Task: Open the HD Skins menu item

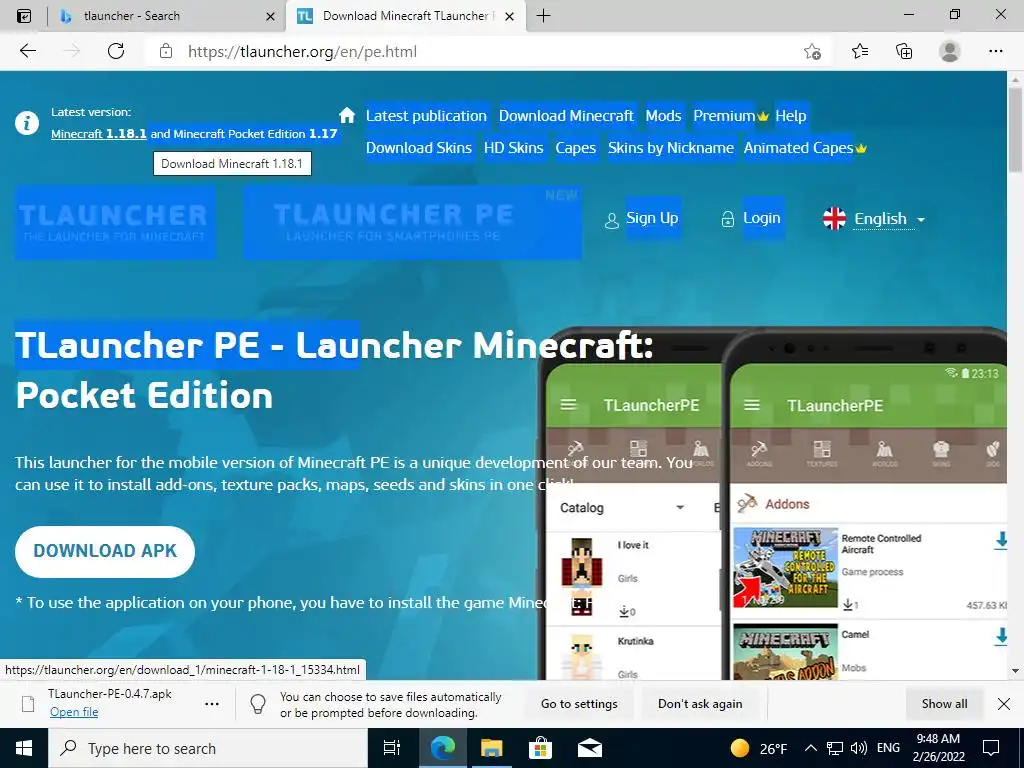Action: pyautogui.click(x=513, y=148)
